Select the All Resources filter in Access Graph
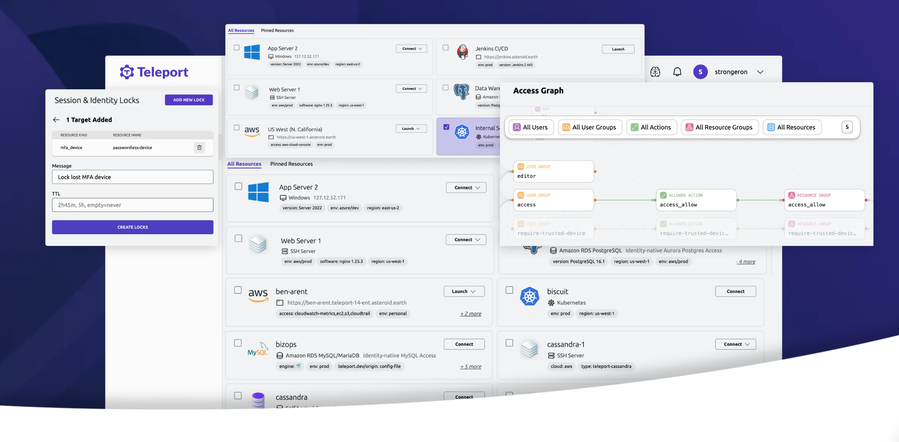The width and height of the screenshot is (899, 442). coord(792,127)
